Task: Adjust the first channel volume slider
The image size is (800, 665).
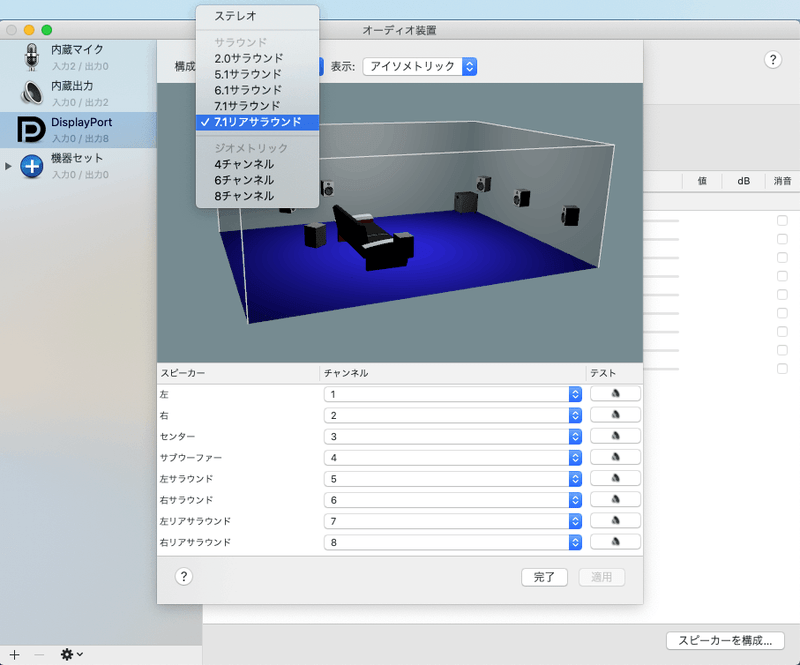Action: (x=661, y=220)
